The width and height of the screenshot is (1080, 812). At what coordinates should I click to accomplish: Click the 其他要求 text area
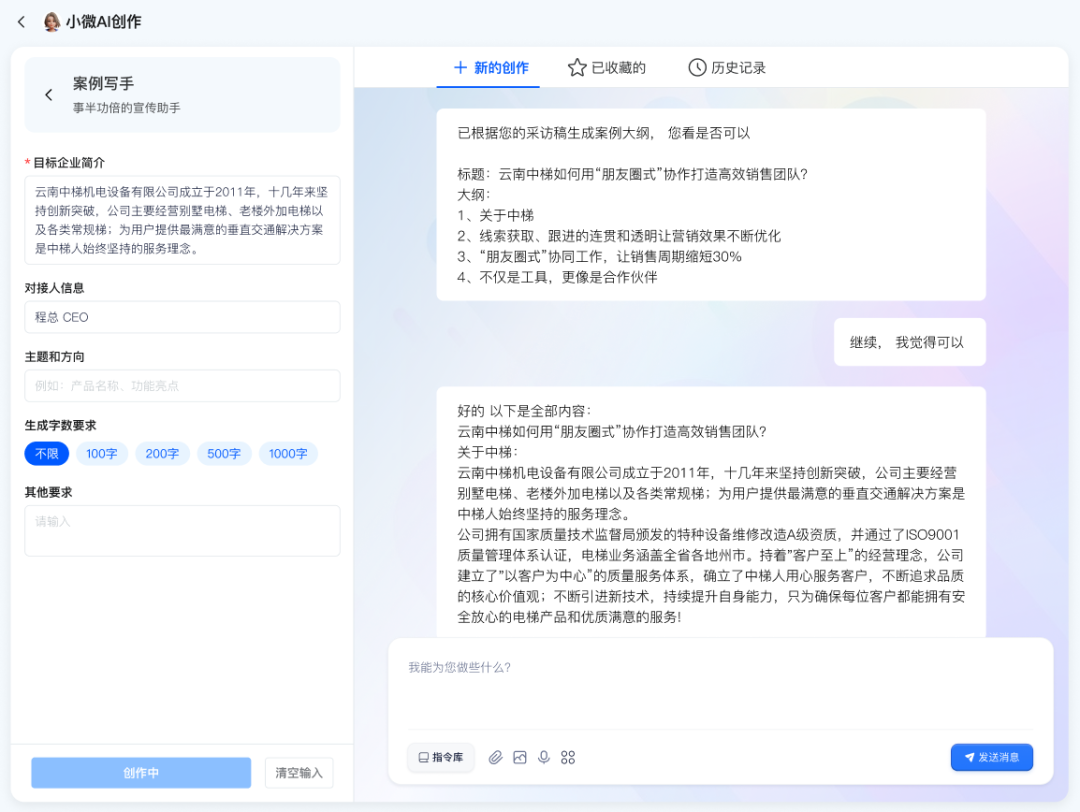[182, 530]
